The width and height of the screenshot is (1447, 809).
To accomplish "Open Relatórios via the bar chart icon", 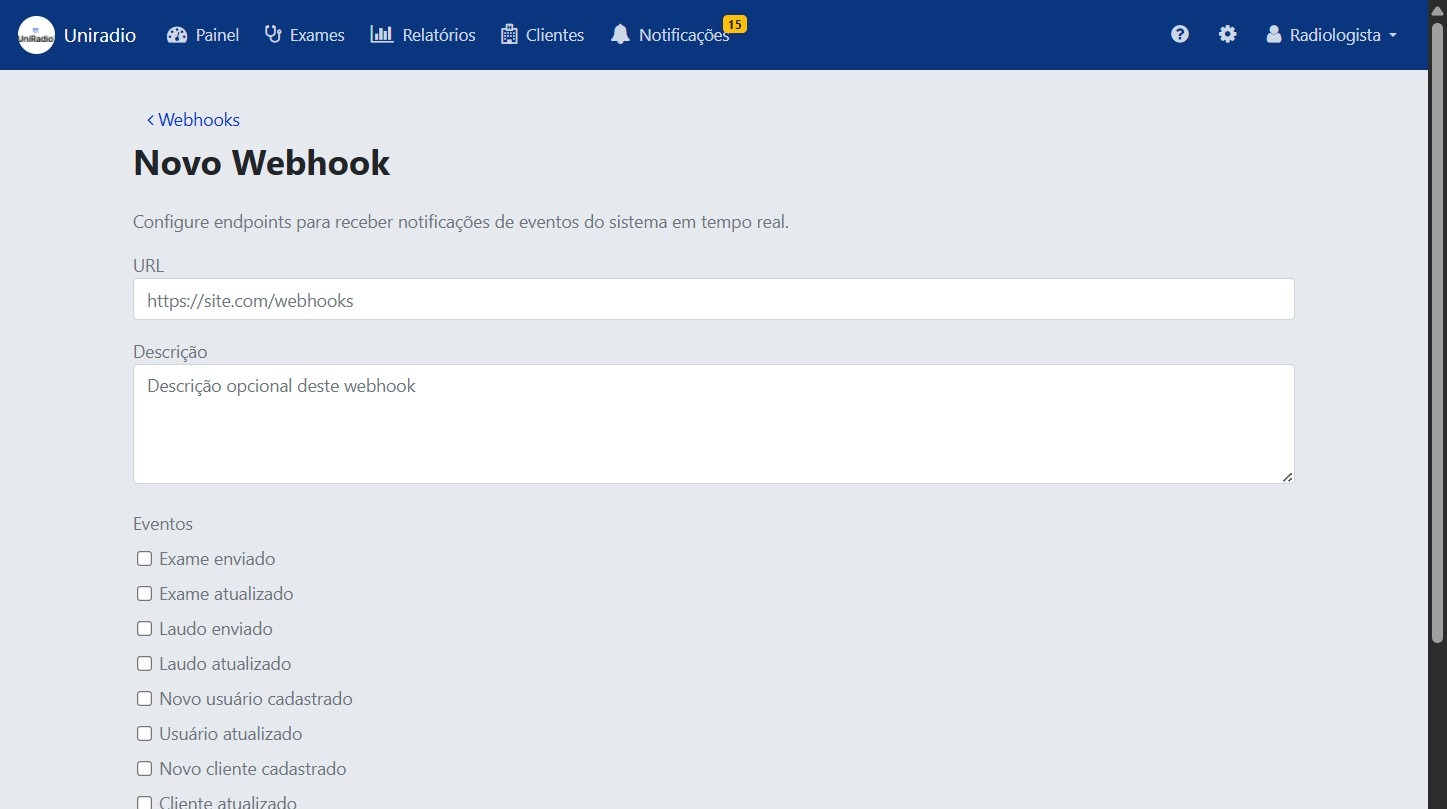I will (x=382, y=34).
